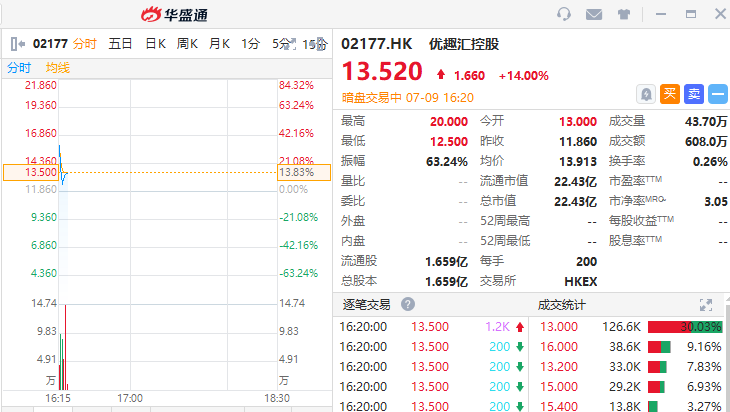Select the 周K chart tab
730x412 pixels.
click(x=188, y=44)
